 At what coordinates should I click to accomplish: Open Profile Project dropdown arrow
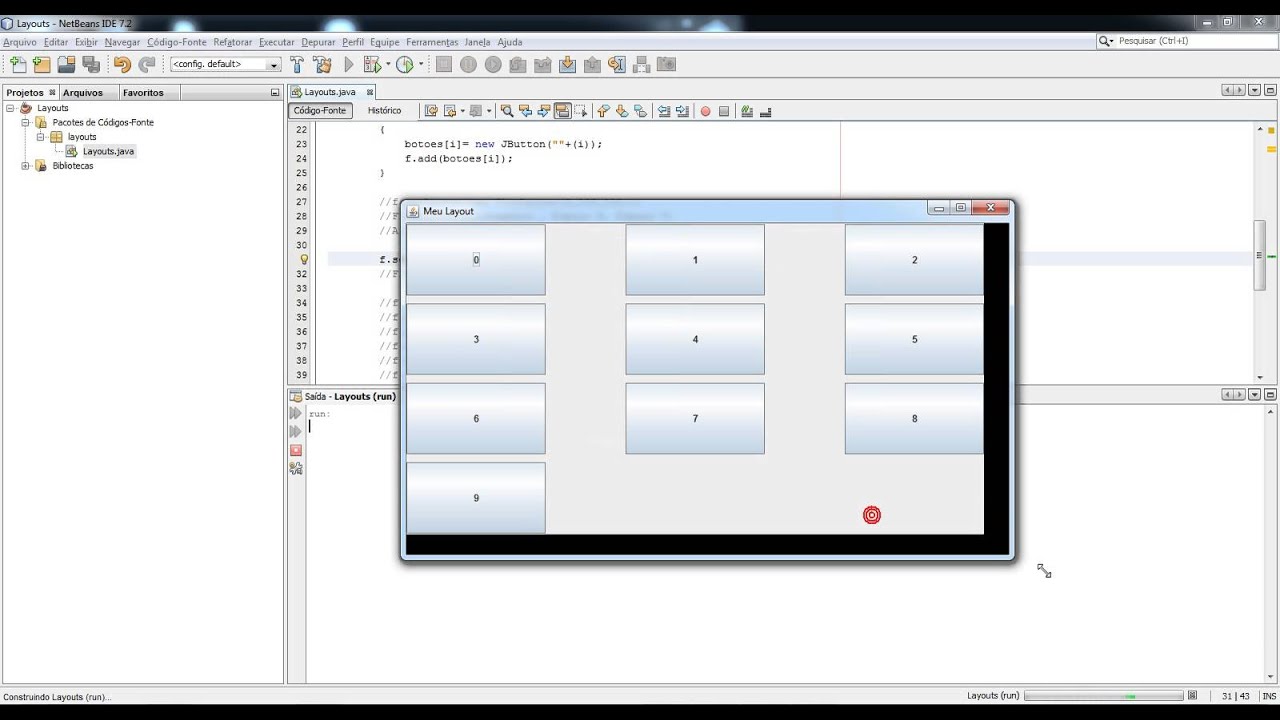pyautogui.click(x=421, y=64)
